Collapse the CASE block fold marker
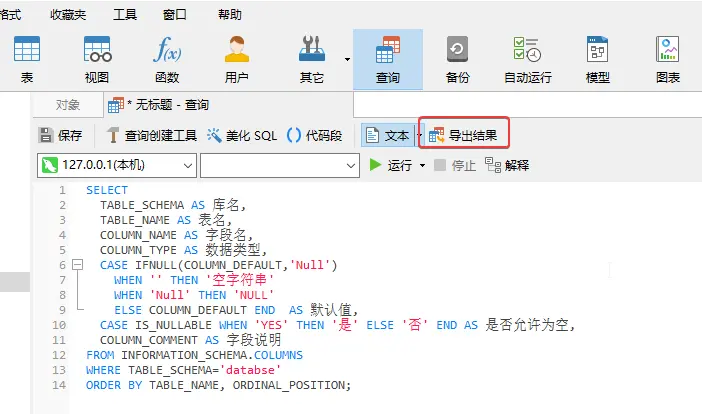Screen dimensions: 702x414 75,265
